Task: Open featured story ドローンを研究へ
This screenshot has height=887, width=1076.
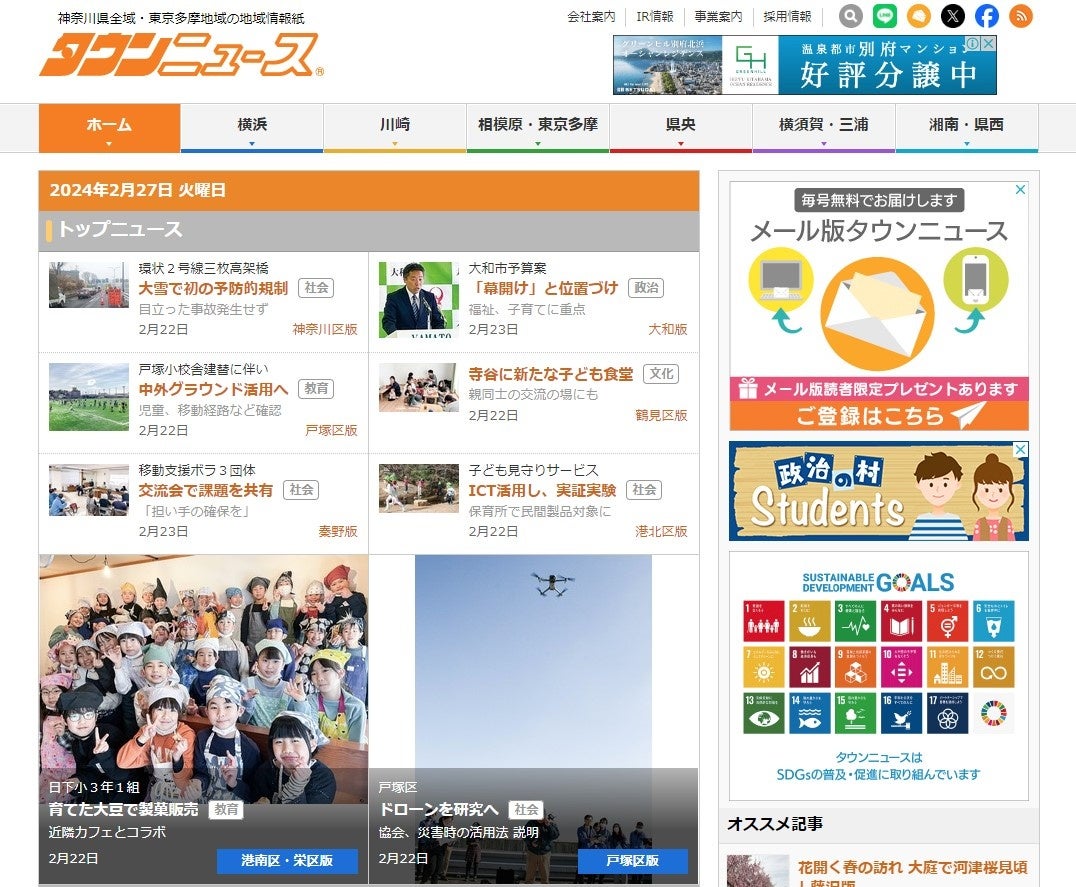Action: (438, 809)
